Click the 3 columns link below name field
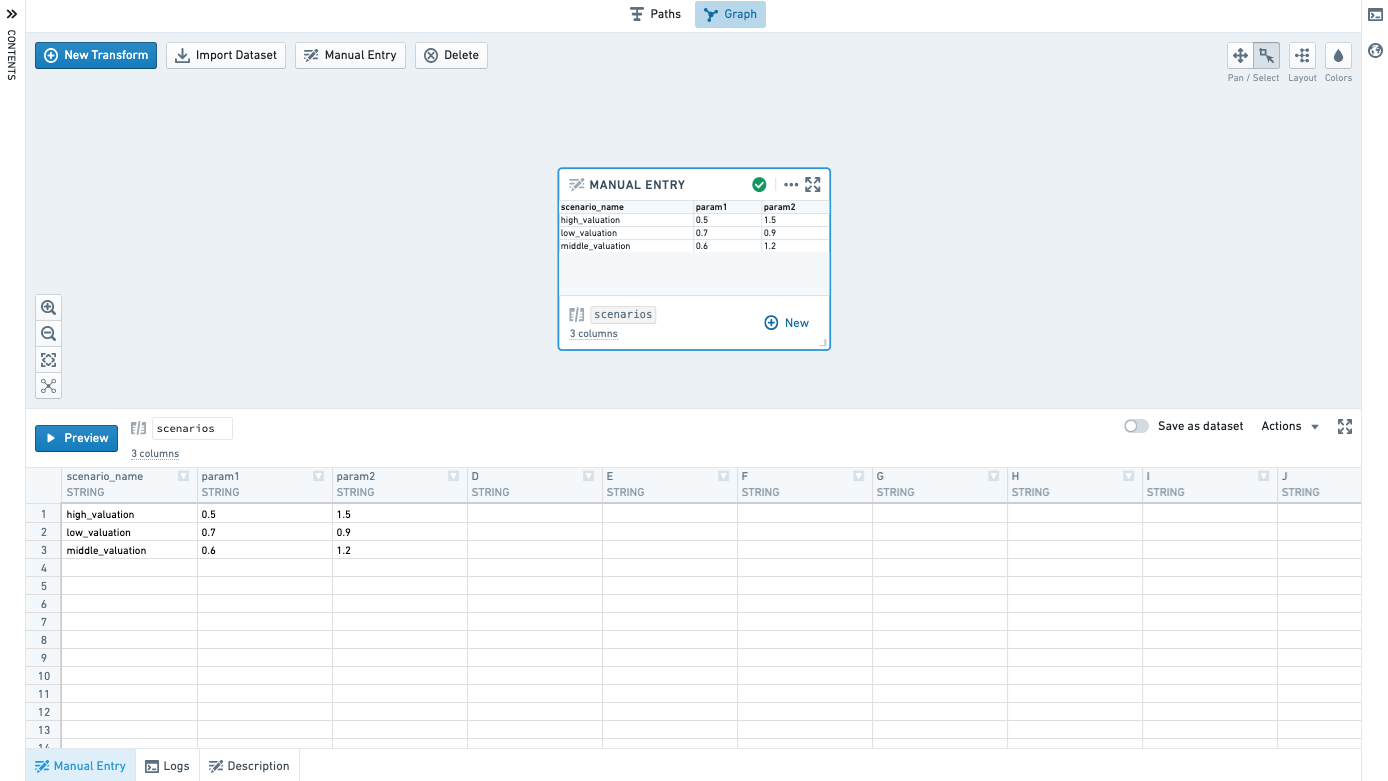The width and height of the screenshot is (1388, 781). tap(155, 454)
